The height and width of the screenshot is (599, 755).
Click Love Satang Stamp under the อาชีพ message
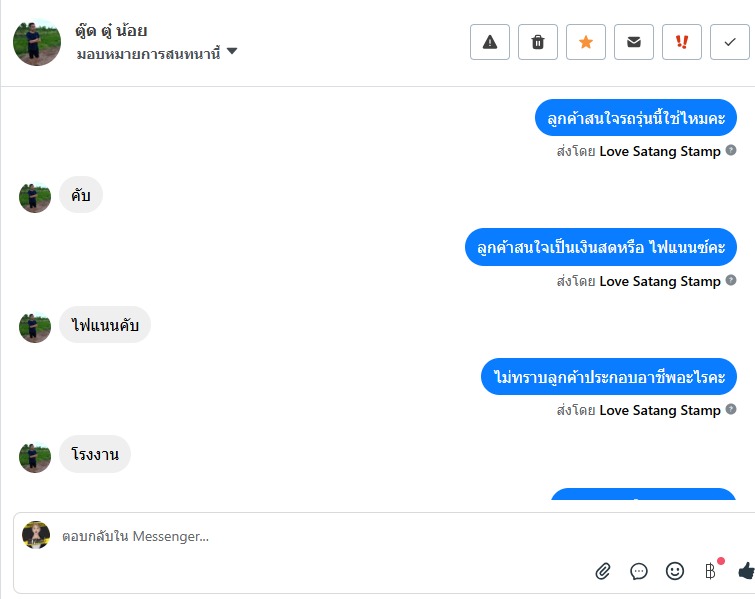(659, 410)
